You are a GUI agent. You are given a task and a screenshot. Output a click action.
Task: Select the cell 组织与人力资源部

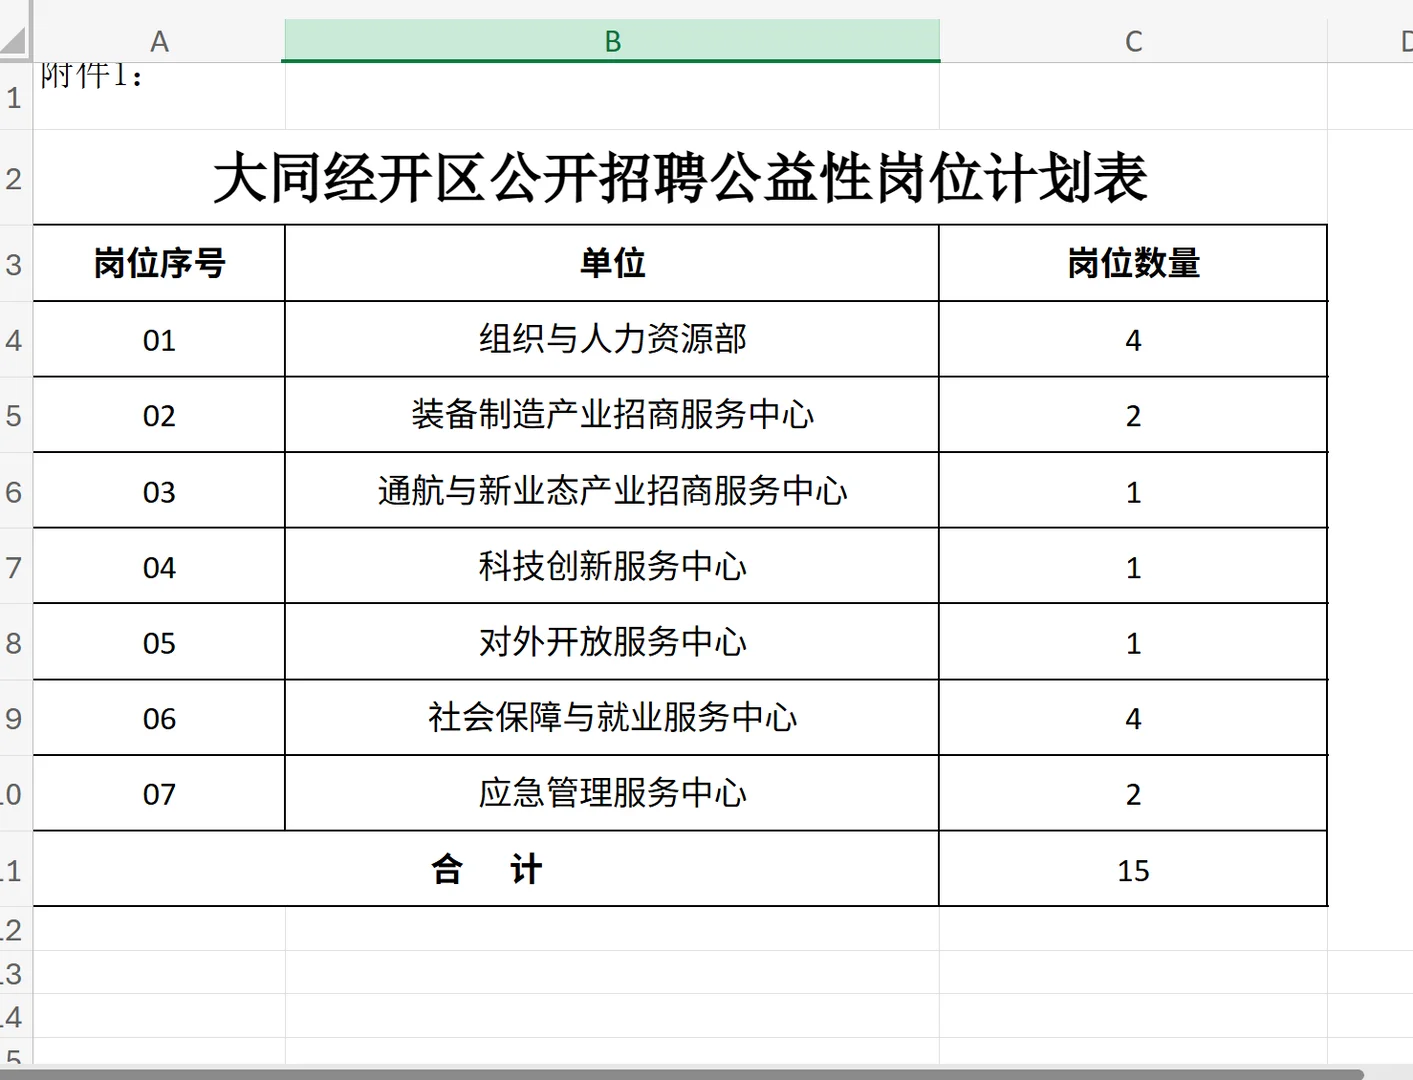611,340
